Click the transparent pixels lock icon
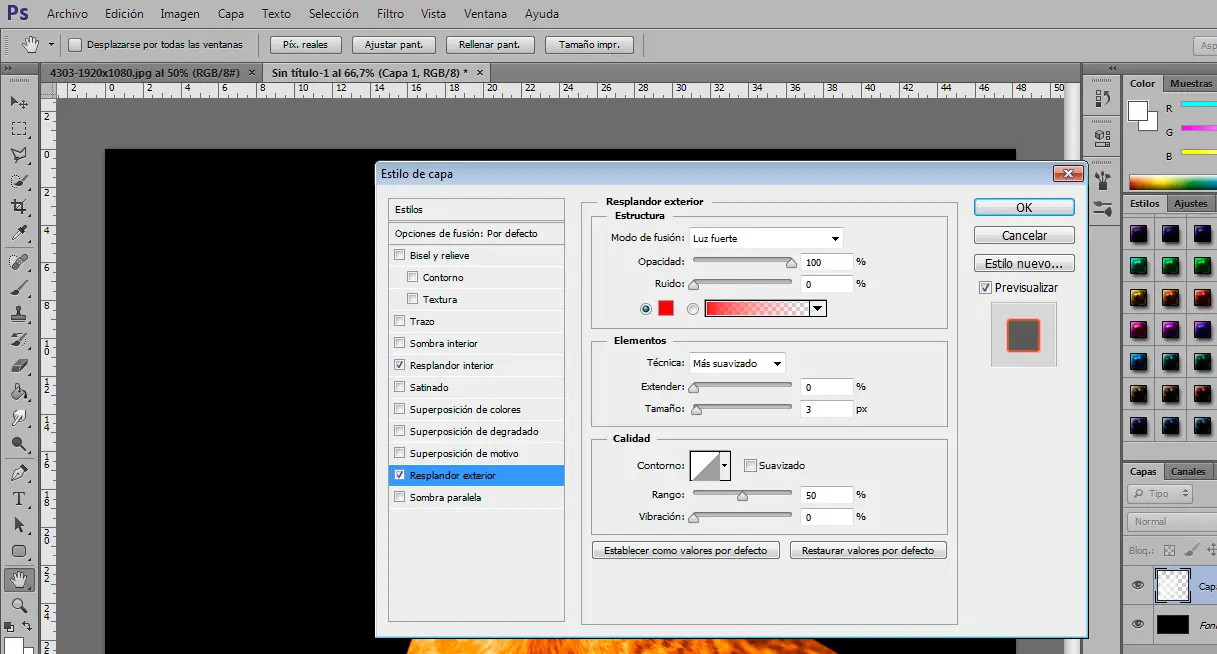The height and width of the screenshot is (654, 1217). pos(1169,550)
